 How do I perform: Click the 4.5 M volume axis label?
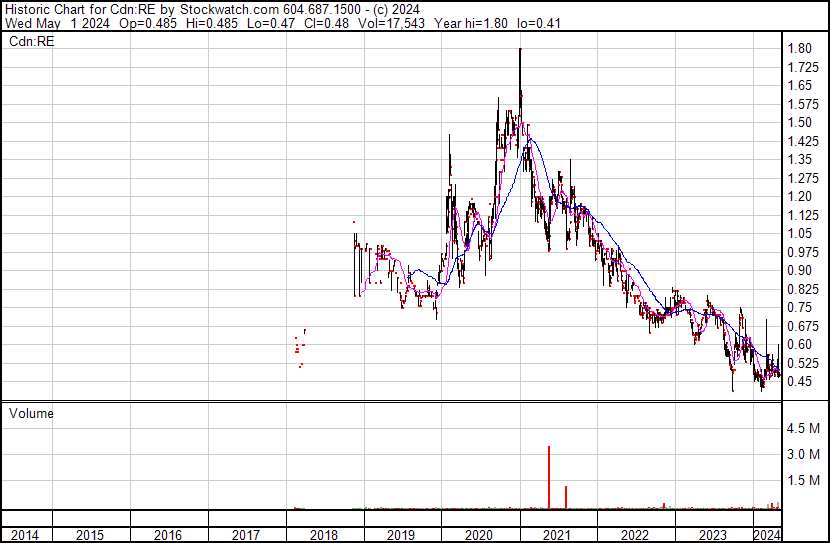[x=804, y=428]
